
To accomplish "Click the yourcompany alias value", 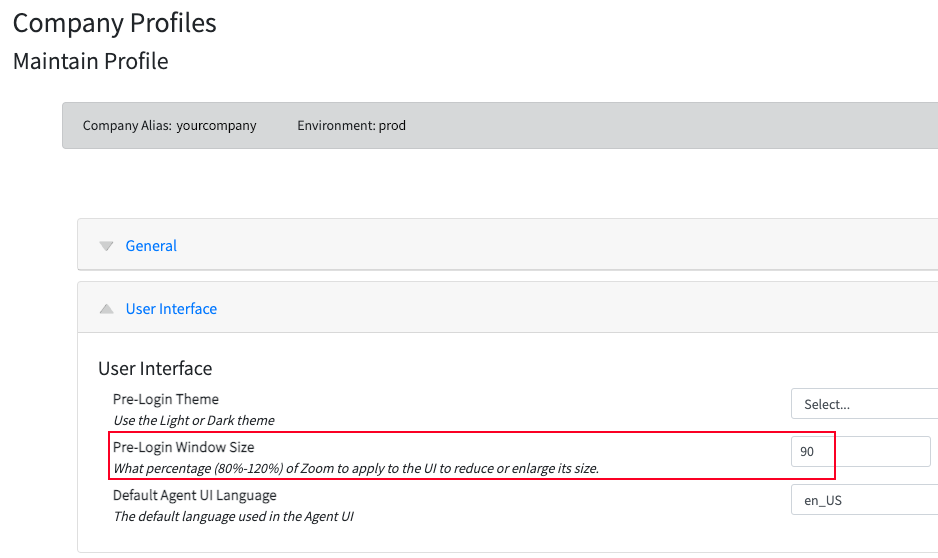I will tap(216, 126).
